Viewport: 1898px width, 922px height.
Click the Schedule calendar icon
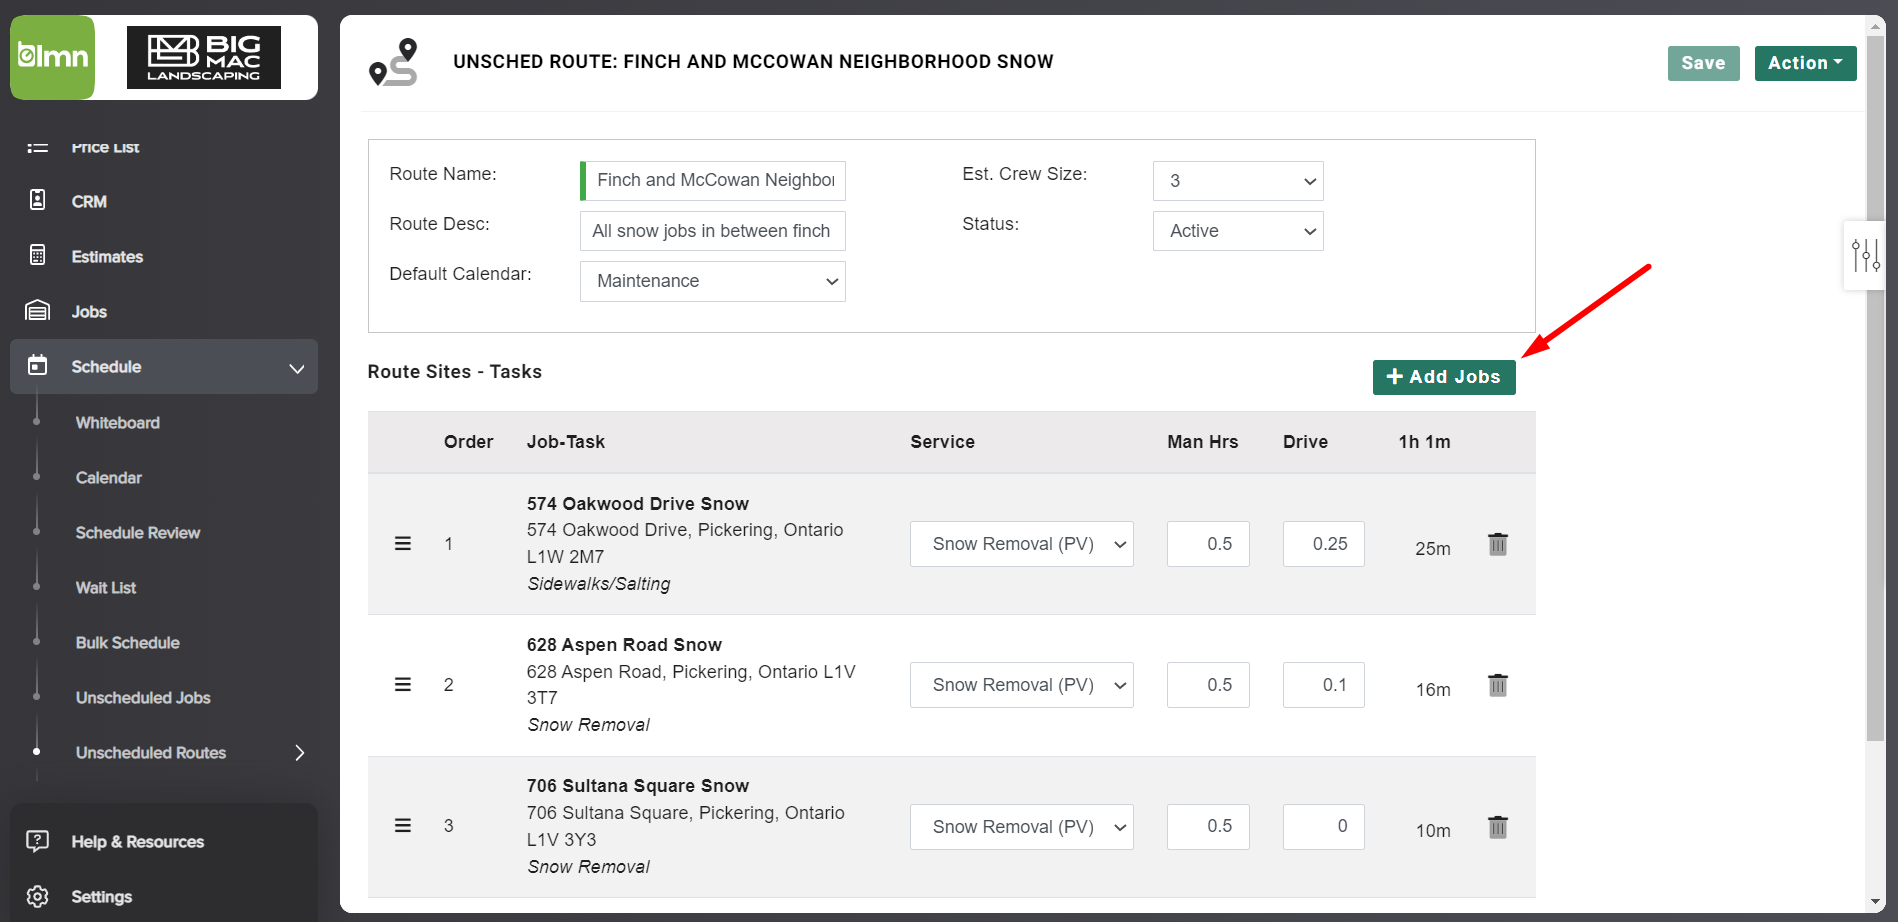[x=37, y=365]
